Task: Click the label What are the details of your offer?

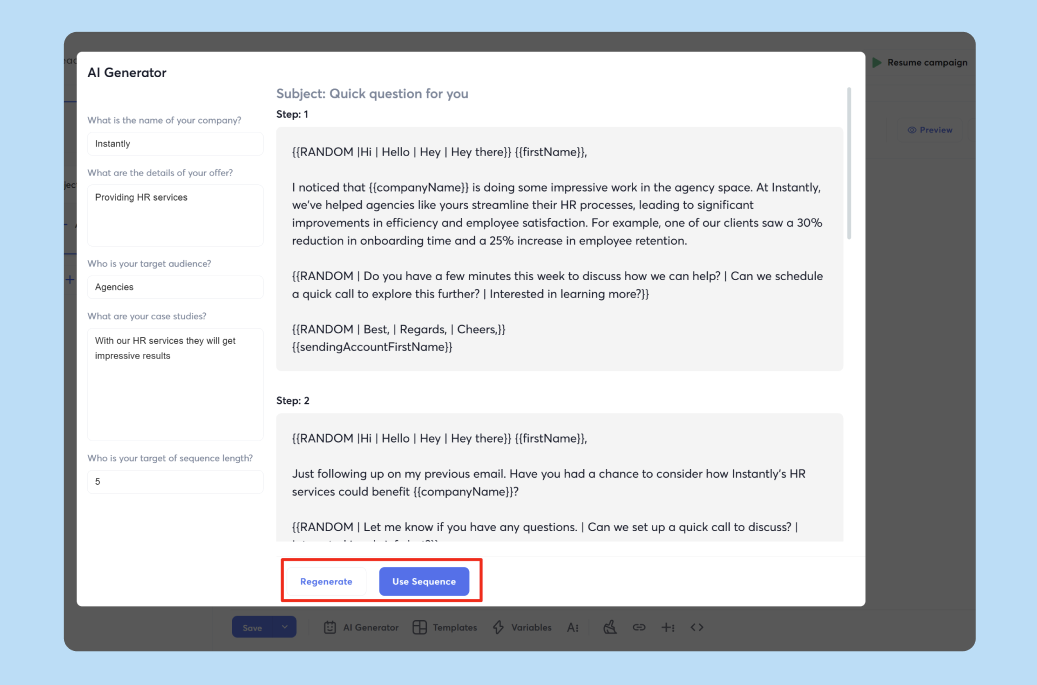Action: coord(160,173)
